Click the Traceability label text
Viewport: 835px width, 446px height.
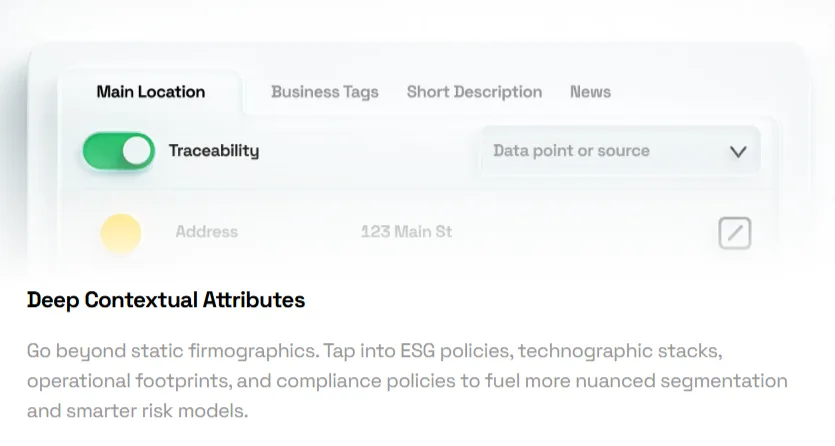tap(214, 151)
